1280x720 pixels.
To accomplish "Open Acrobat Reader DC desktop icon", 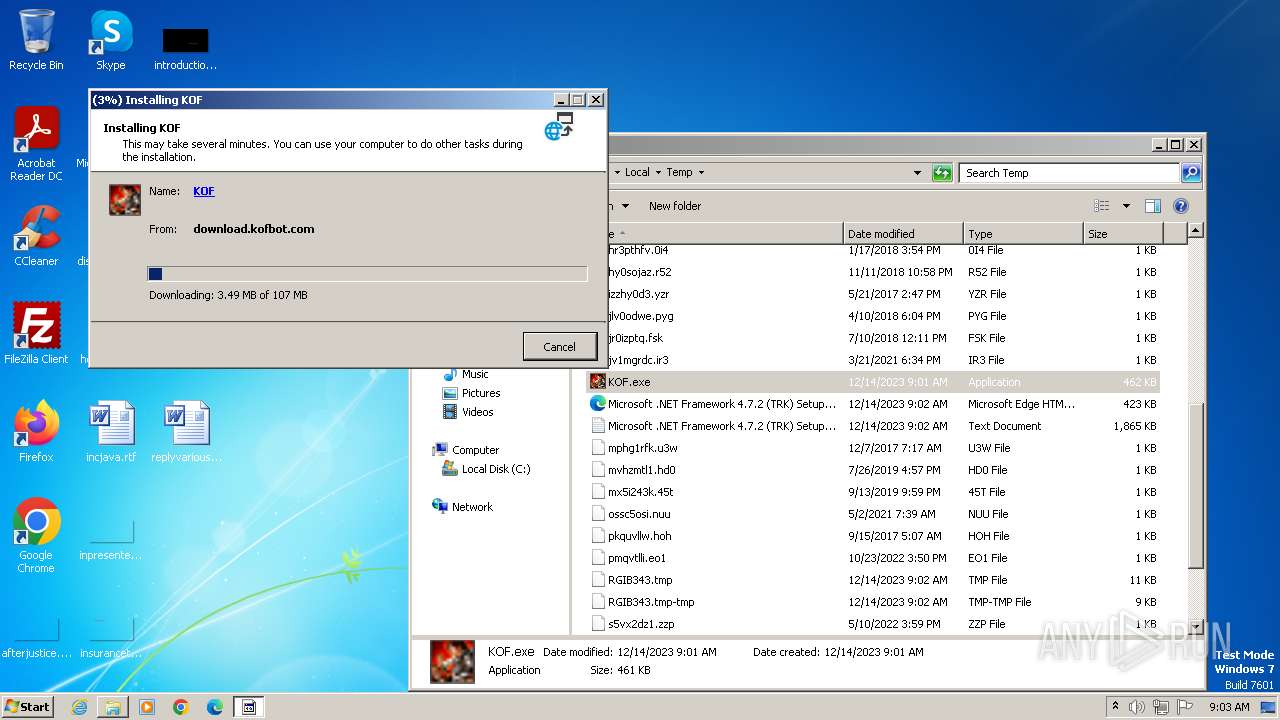I will tap(36, 144).
